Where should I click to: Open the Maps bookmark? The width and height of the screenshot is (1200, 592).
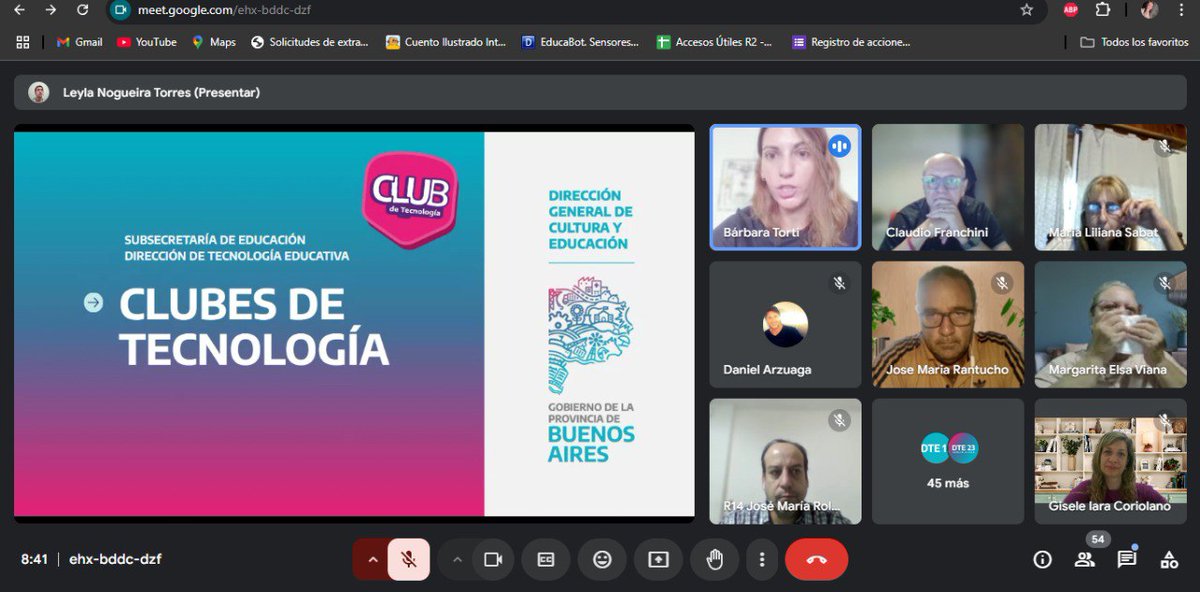click(x=214, y=42)
